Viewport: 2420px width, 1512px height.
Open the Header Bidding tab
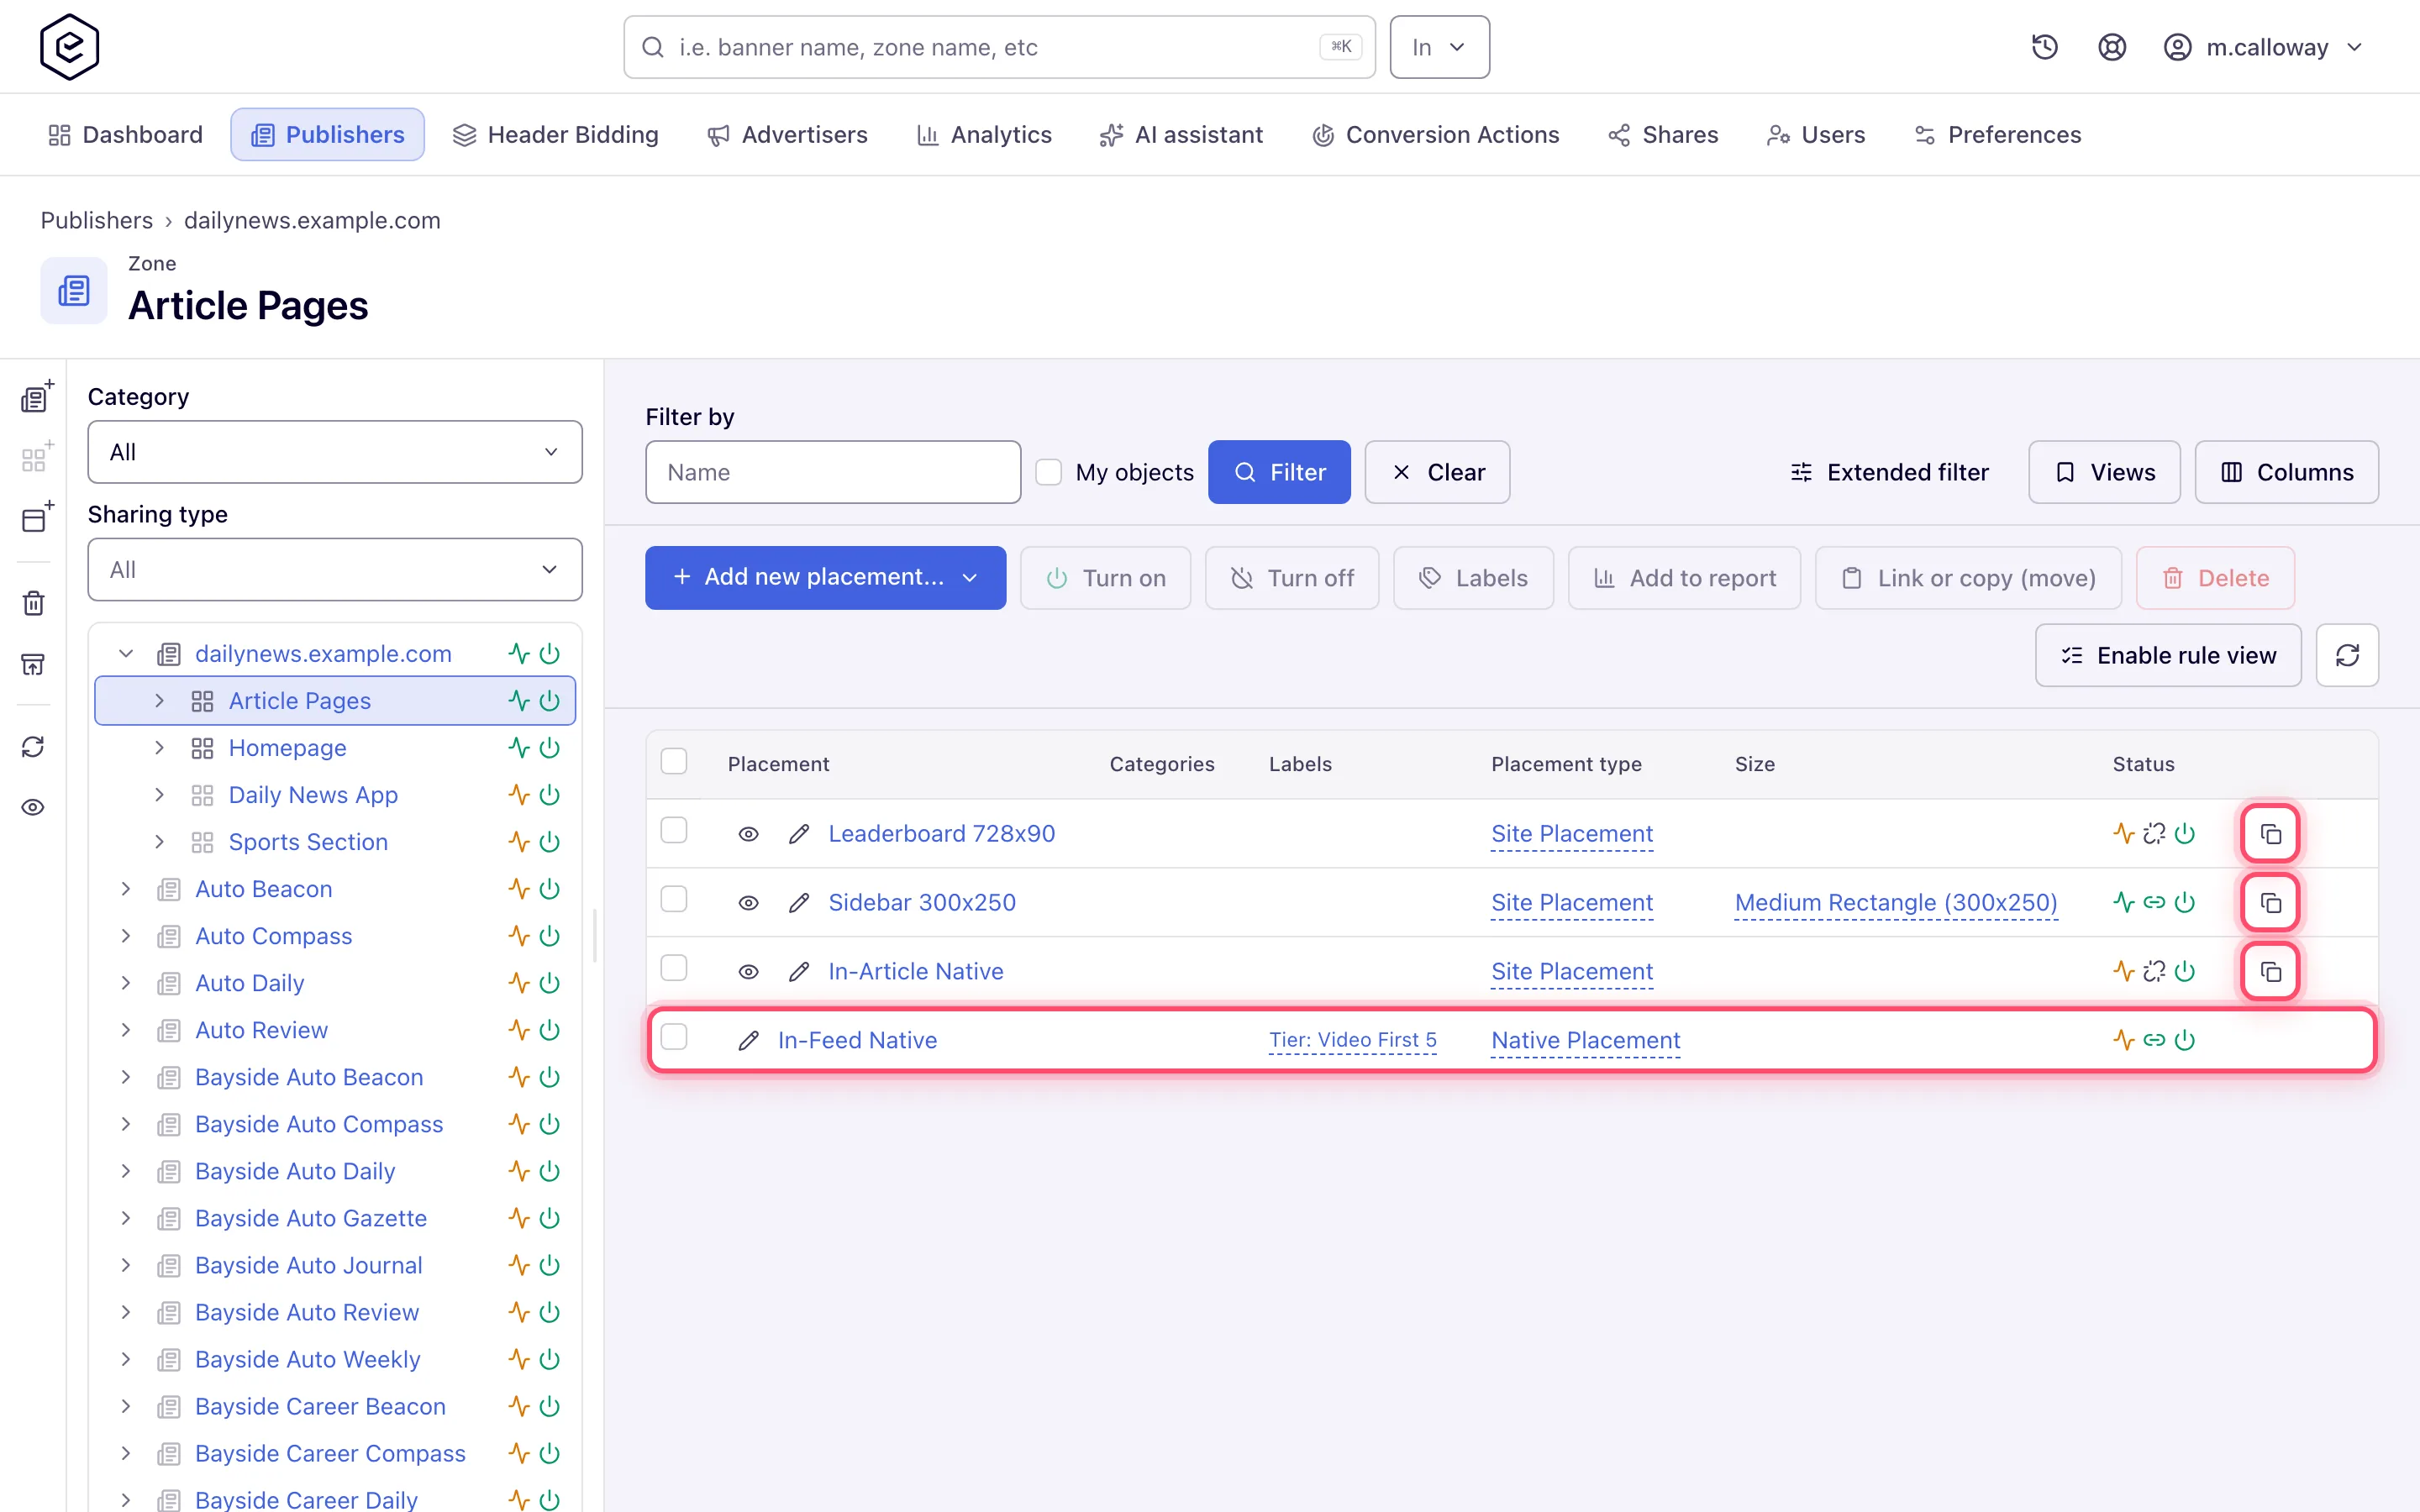click(556, 135)
